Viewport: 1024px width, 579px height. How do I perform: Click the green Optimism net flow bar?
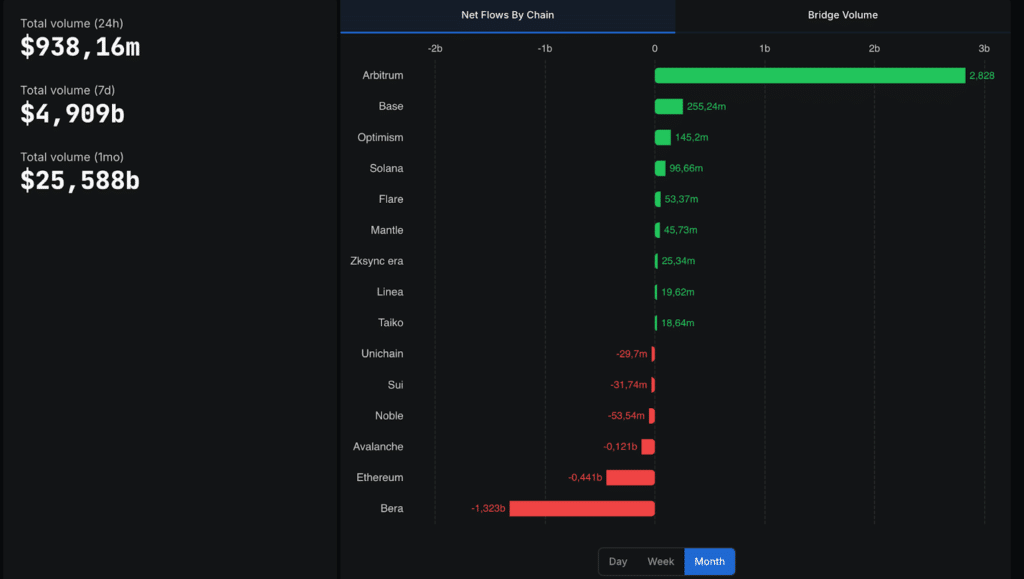pos(663,137)
